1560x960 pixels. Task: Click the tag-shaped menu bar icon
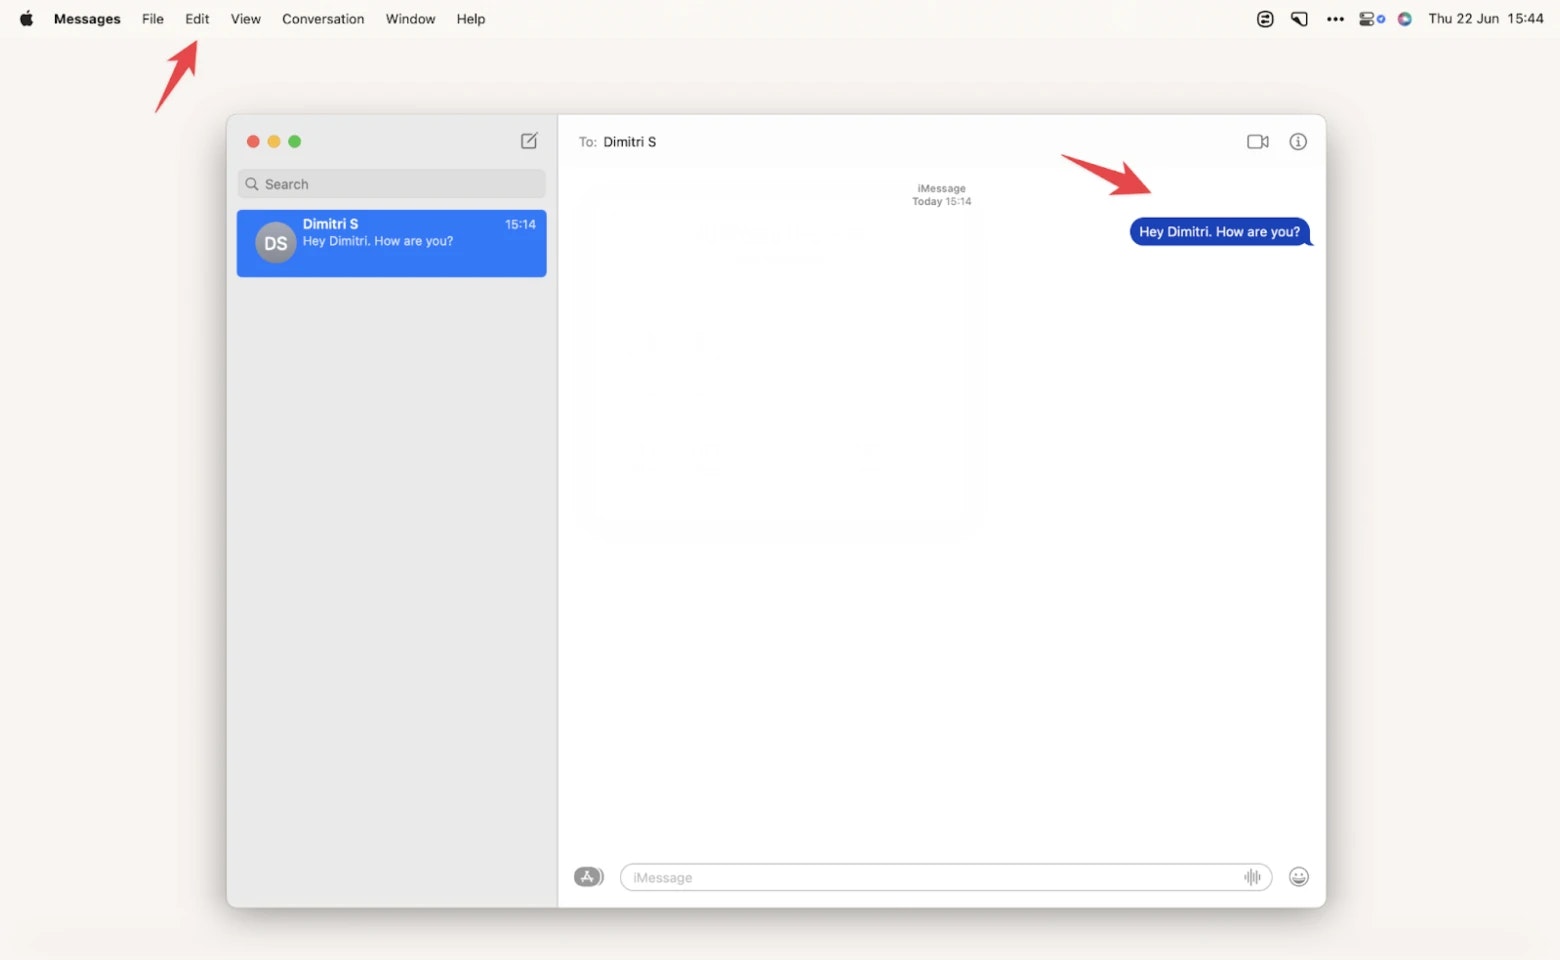[1299, 19]
